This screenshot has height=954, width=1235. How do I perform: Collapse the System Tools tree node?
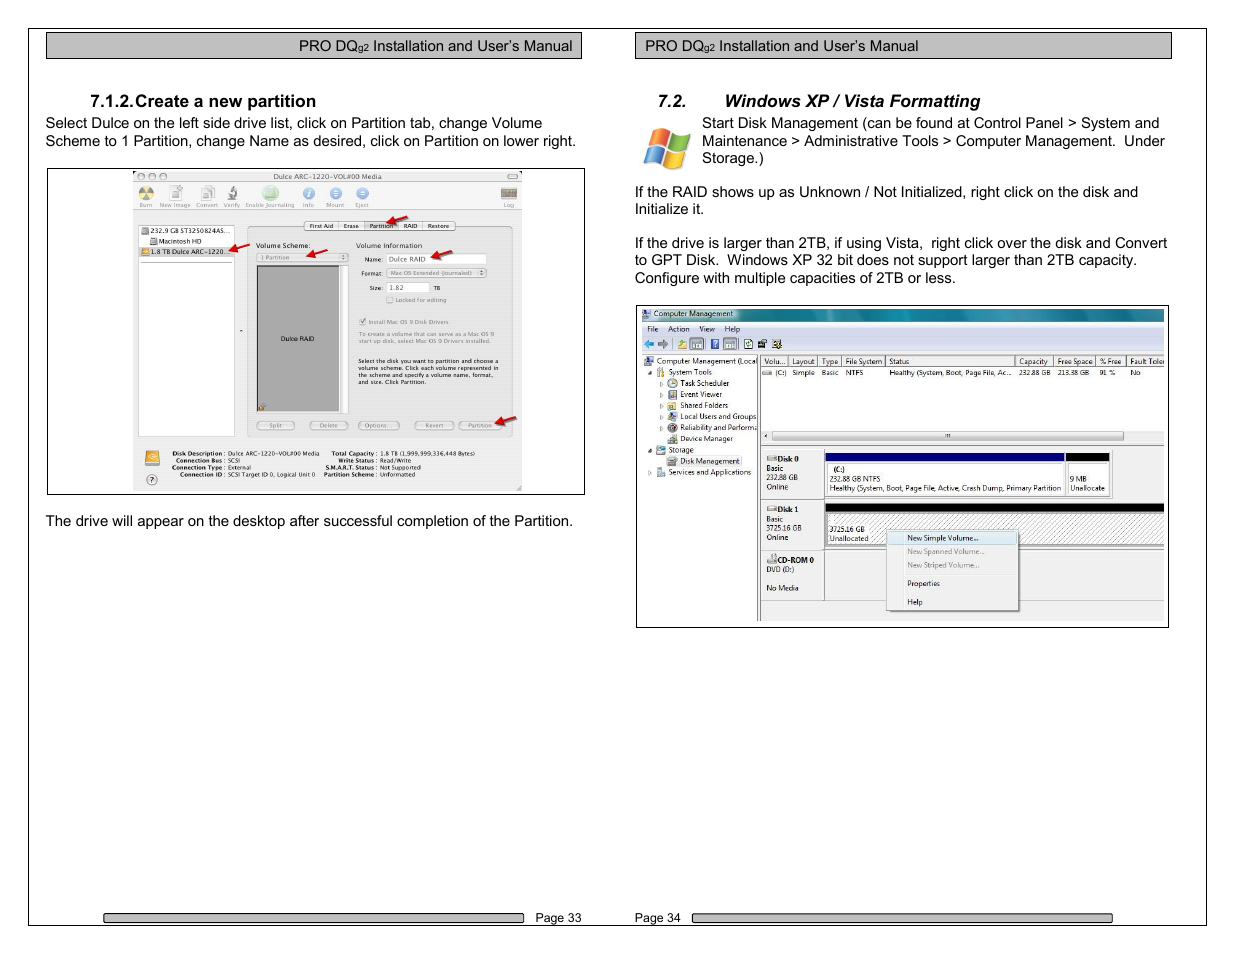coord(650,372)
